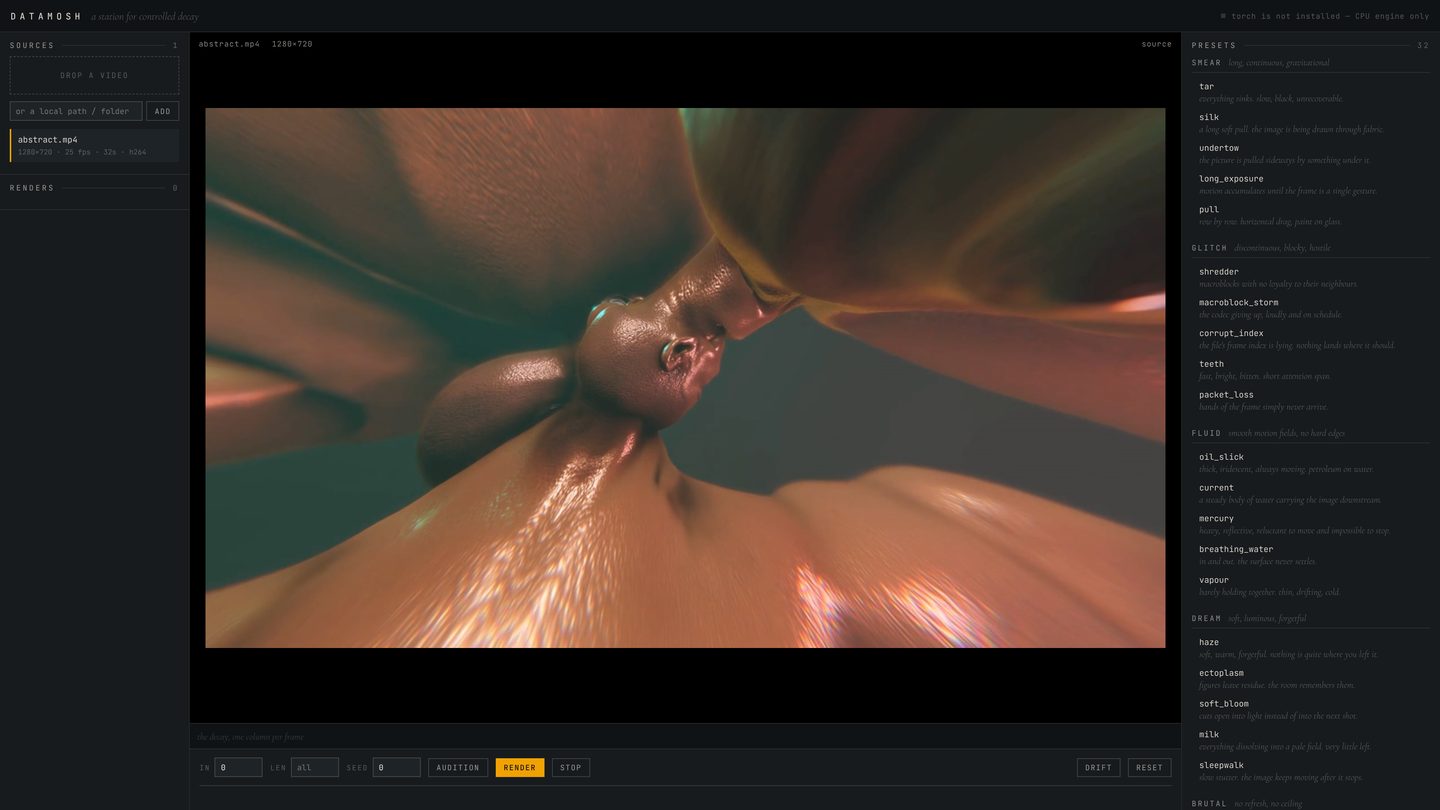1440x810 pixels.
Task: Start an AUDITION preview
Action: pyautogui.click(x=458, y=767)
